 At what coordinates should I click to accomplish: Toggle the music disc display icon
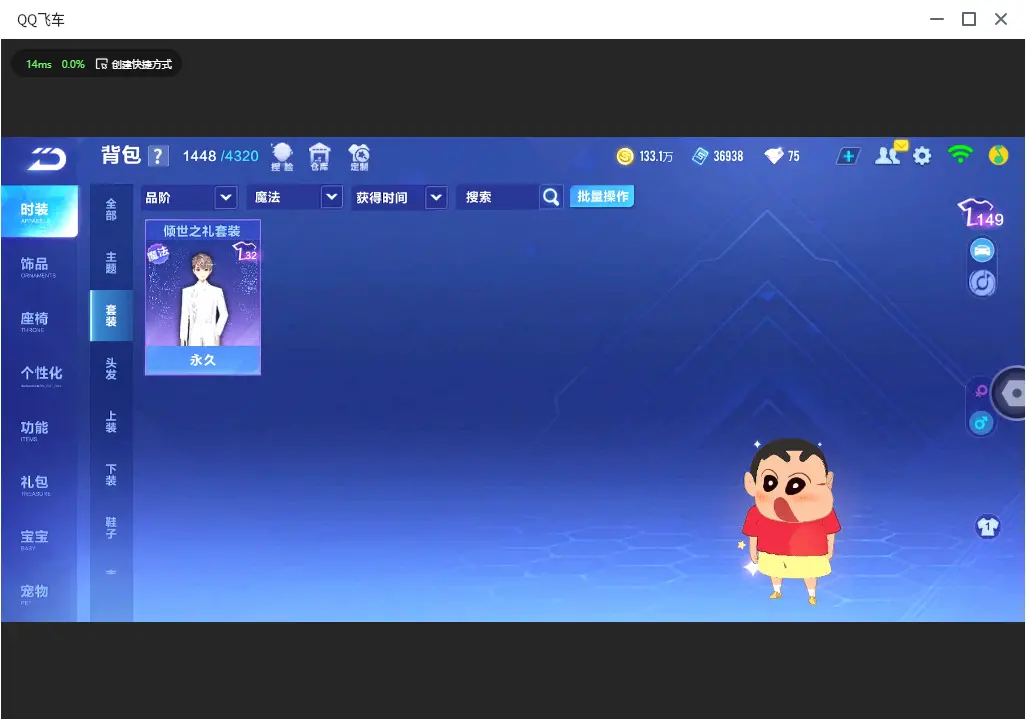pos(982,283)
